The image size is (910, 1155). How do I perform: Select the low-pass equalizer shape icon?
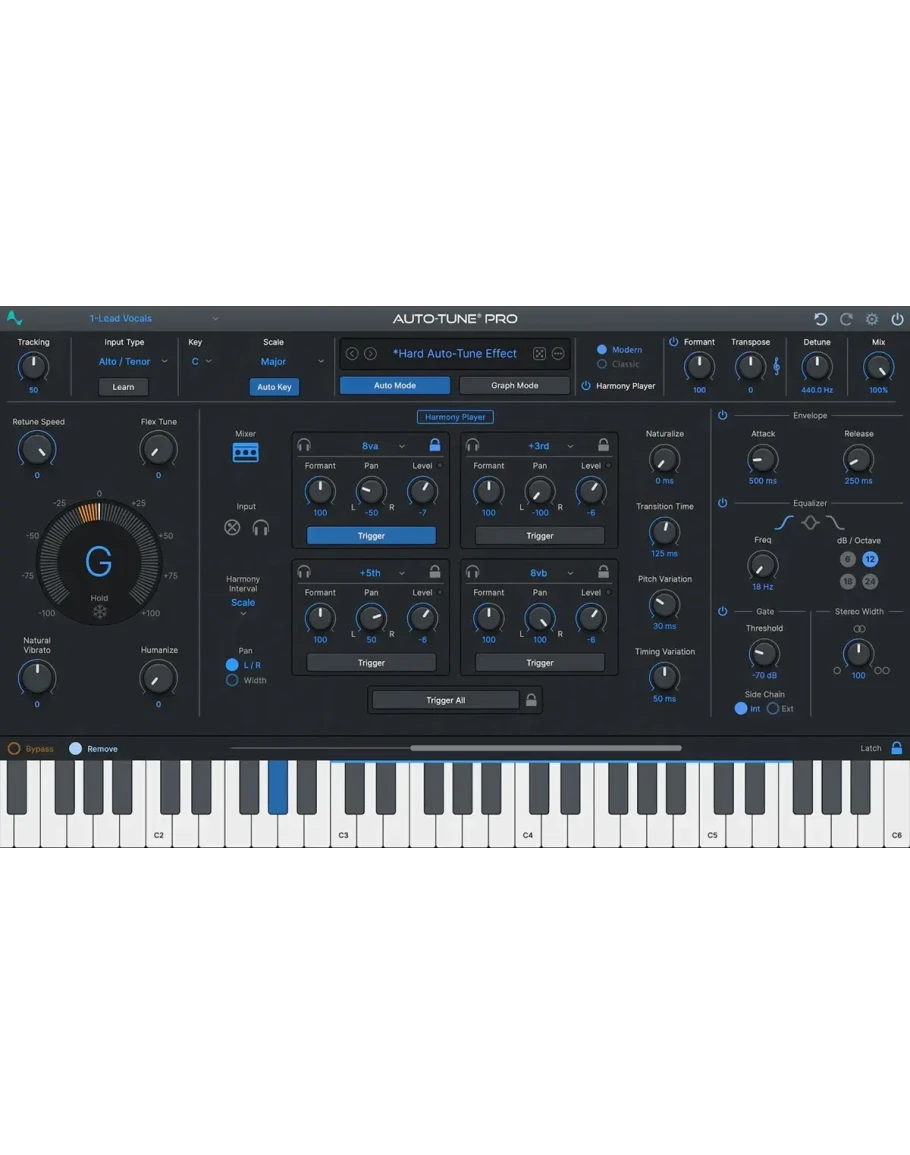[835, 522]
